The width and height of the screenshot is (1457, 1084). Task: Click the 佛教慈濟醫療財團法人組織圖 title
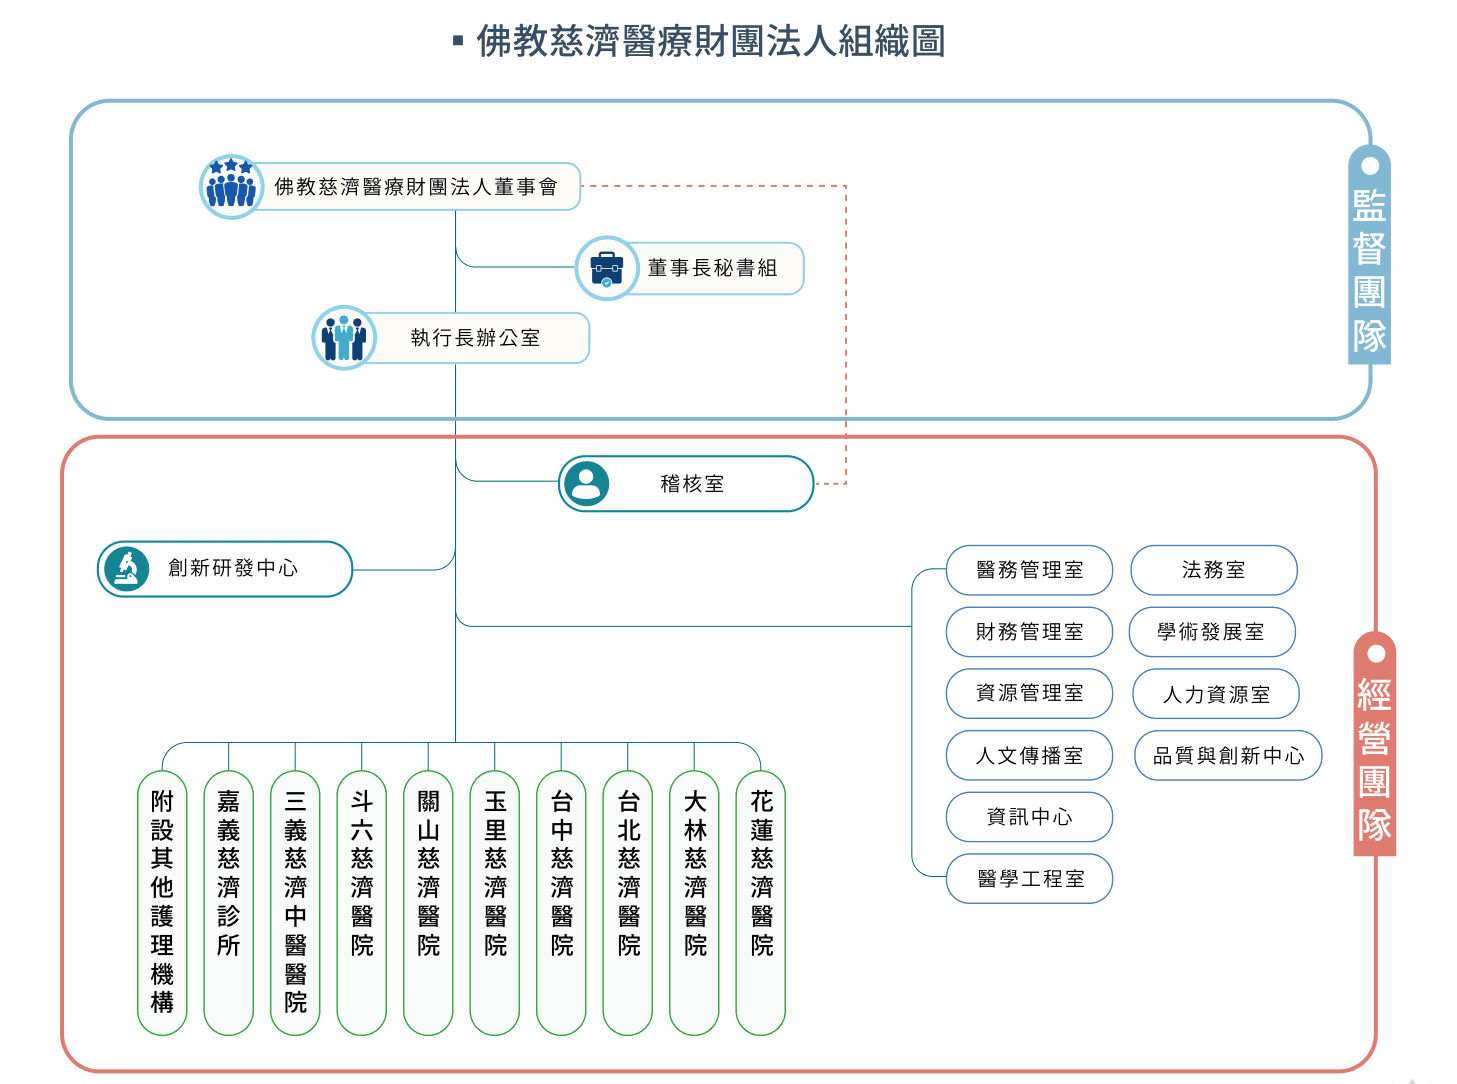(711, 41)
